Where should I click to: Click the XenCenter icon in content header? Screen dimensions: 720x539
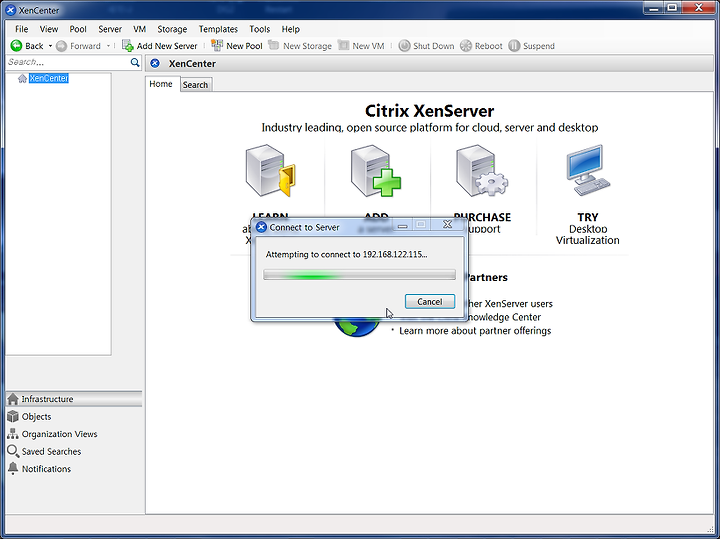(155, 63)
